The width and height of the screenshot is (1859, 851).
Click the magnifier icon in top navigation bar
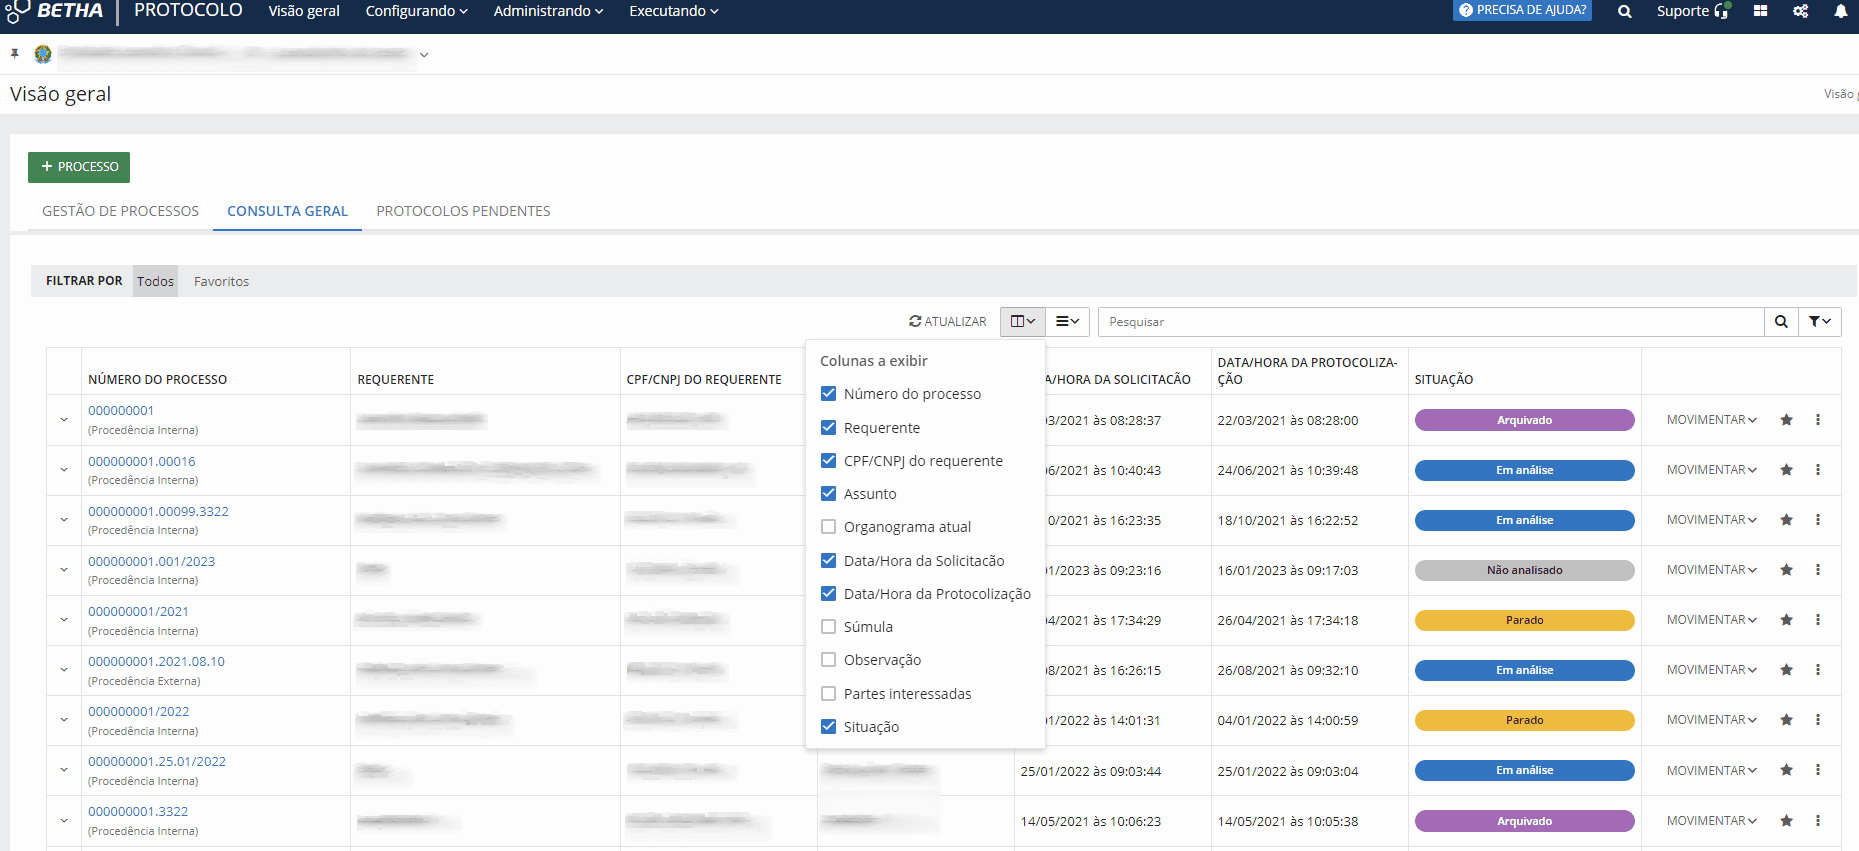tap(1624, 12)
